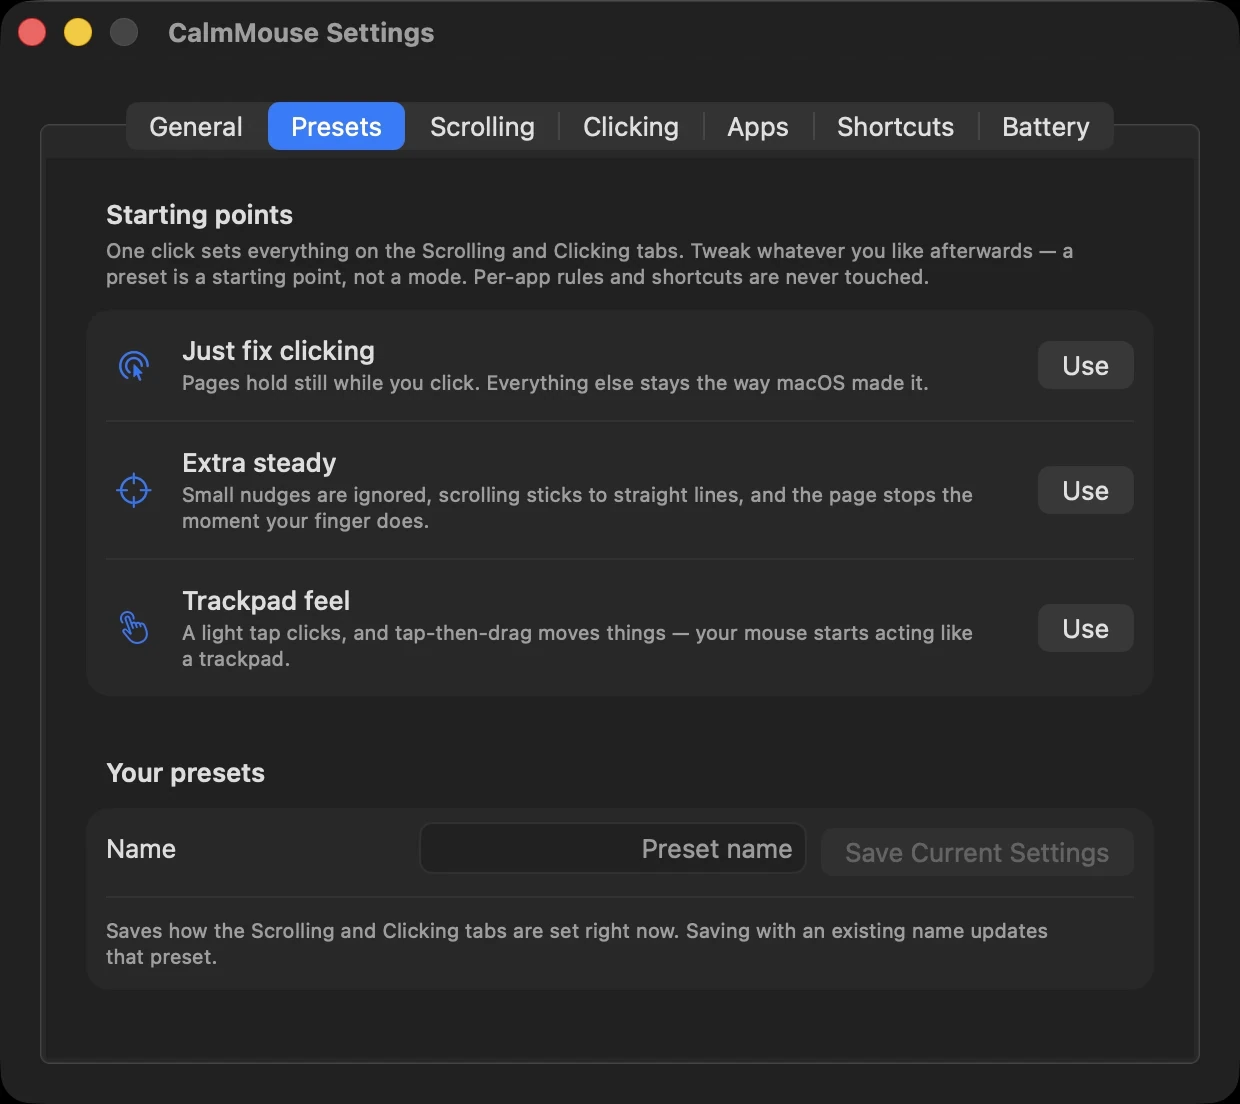Focus the Preset name input field
Image resolution: width=1240 pixels, height=1104 pixels.
pyautogui.click(x=613, y=849)
